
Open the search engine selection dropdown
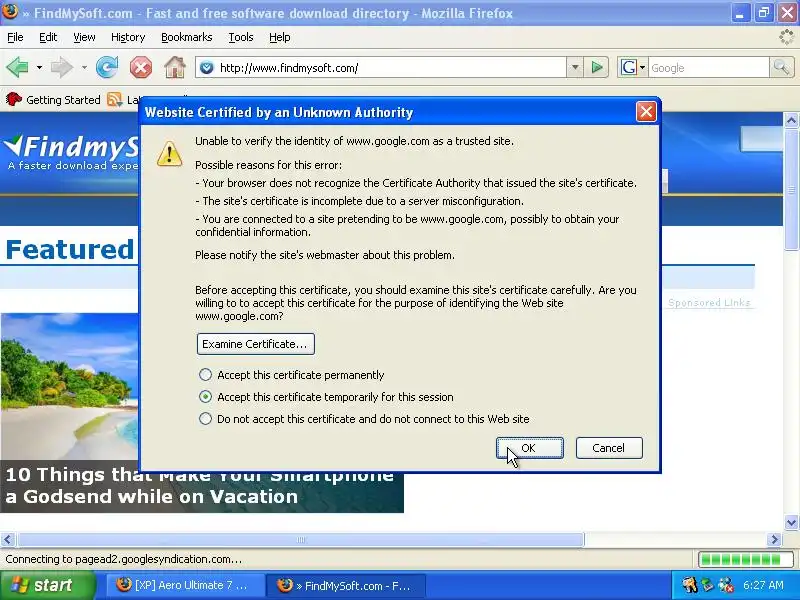(642, 67)
